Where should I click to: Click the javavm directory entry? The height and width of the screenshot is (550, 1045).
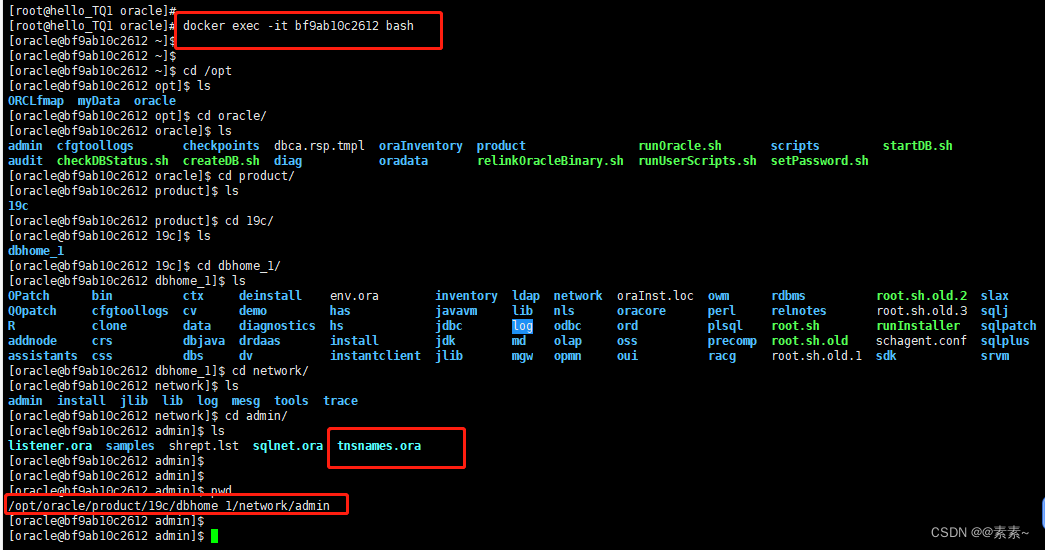click(x=456, y=311)
